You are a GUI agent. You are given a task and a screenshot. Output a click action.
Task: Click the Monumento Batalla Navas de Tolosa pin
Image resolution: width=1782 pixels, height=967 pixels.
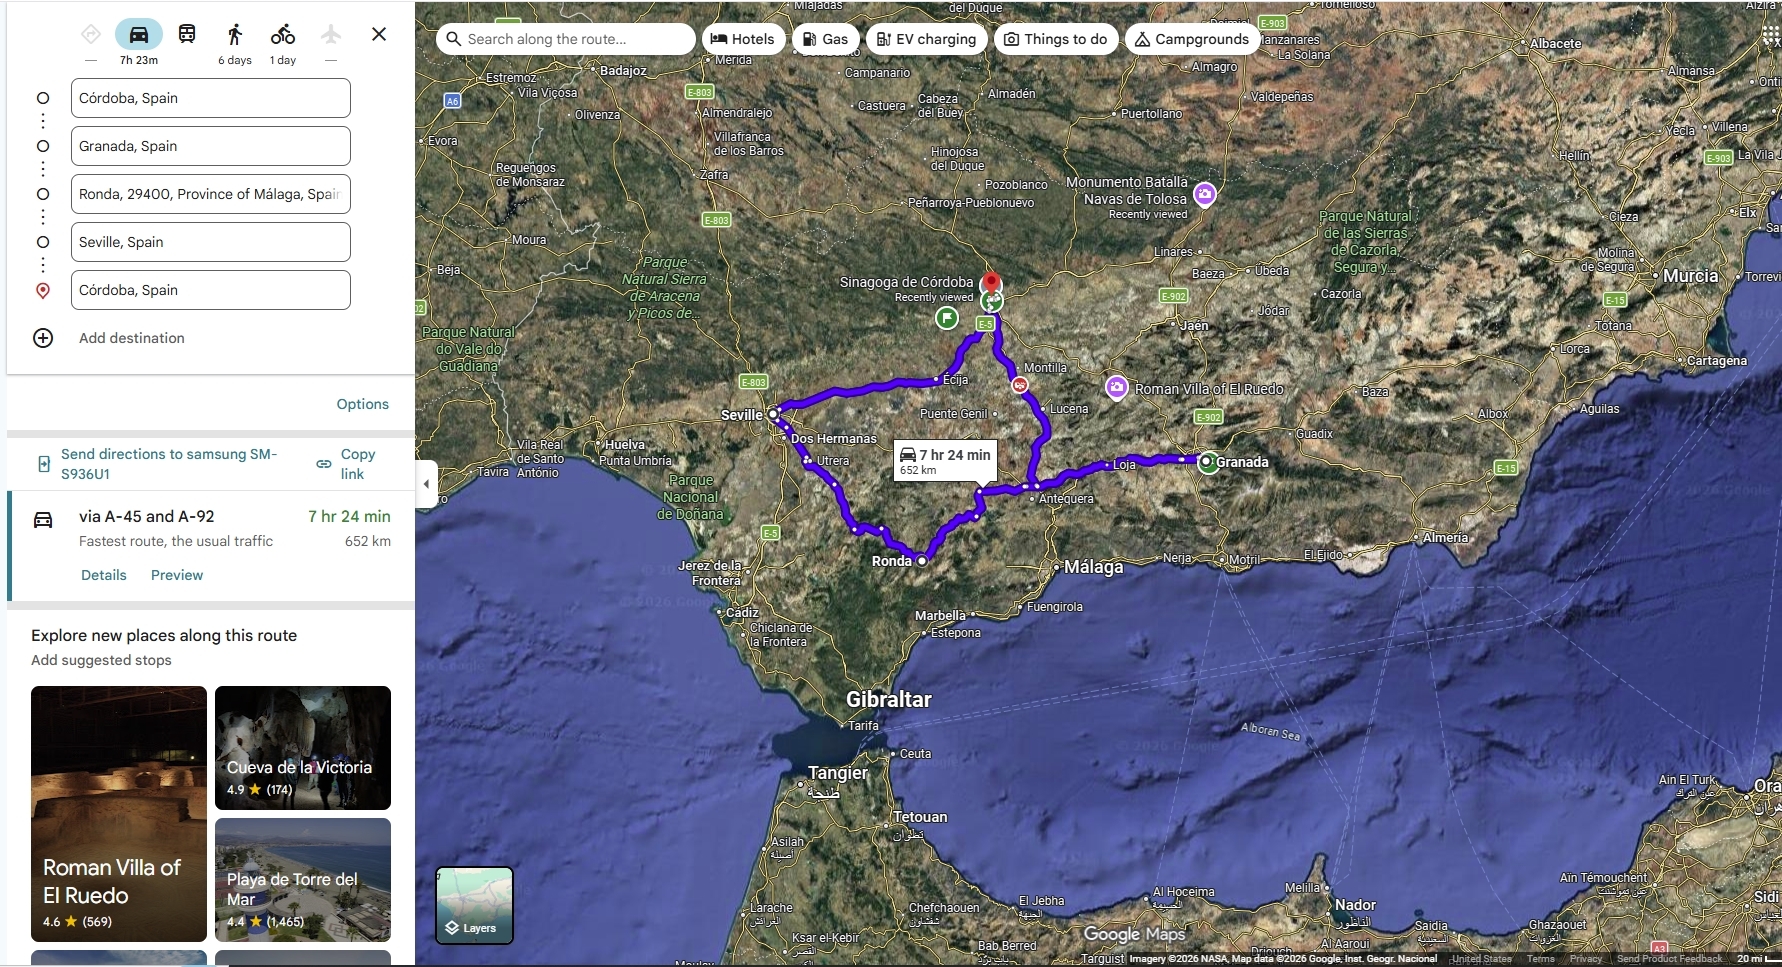(x=1205, y=194)
